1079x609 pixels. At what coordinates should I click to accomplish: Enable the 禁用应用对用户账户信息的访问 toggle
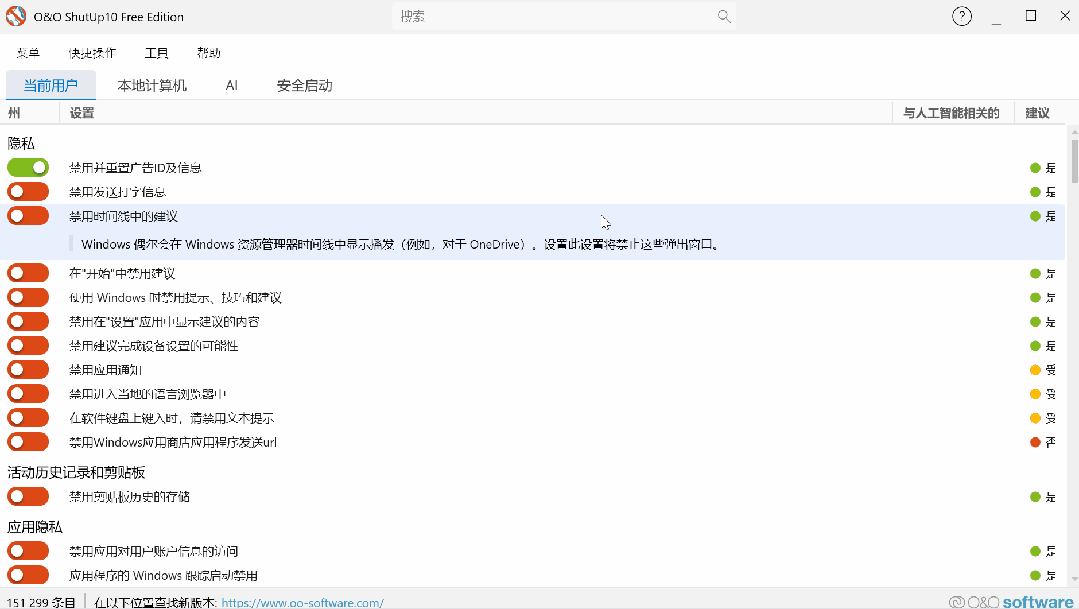[x=28, y=551]
